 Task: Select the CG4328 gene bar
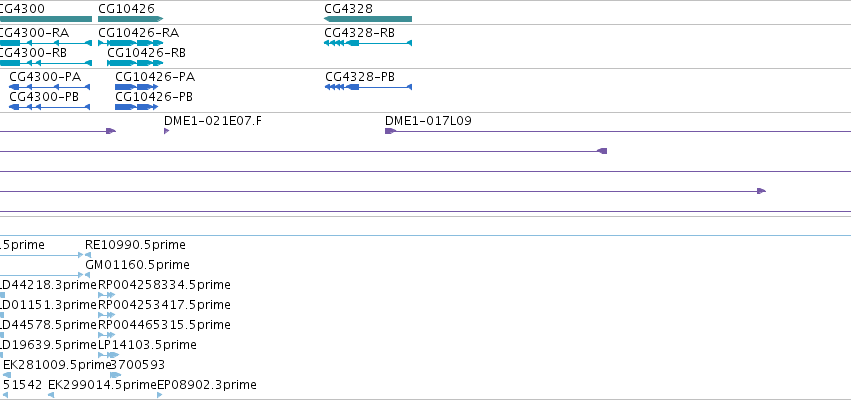[368, 19]
